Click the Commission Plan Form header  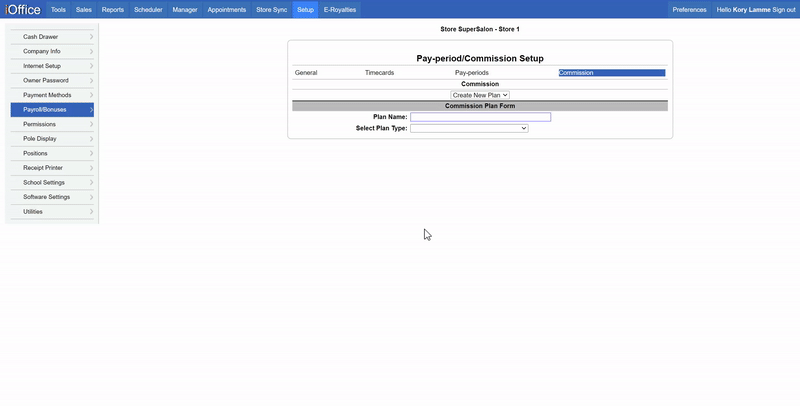pos(480,106)
